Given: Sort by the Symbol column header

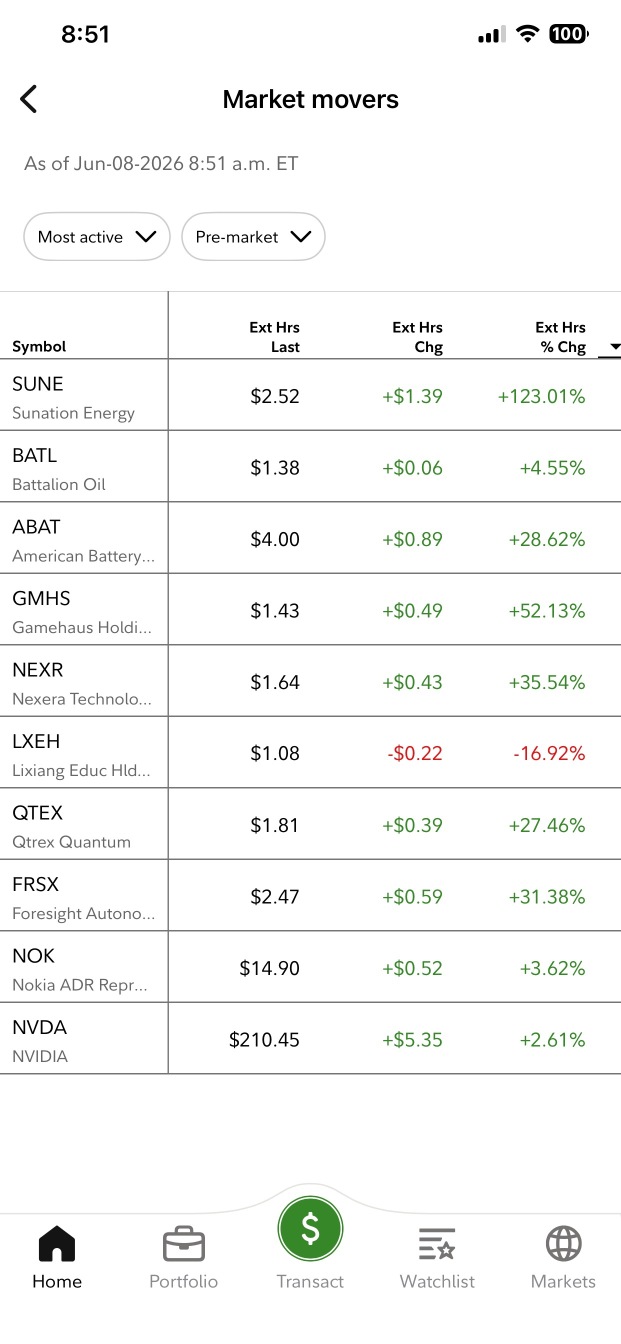Looking at the screenshot, I should [x=39, y=347].
